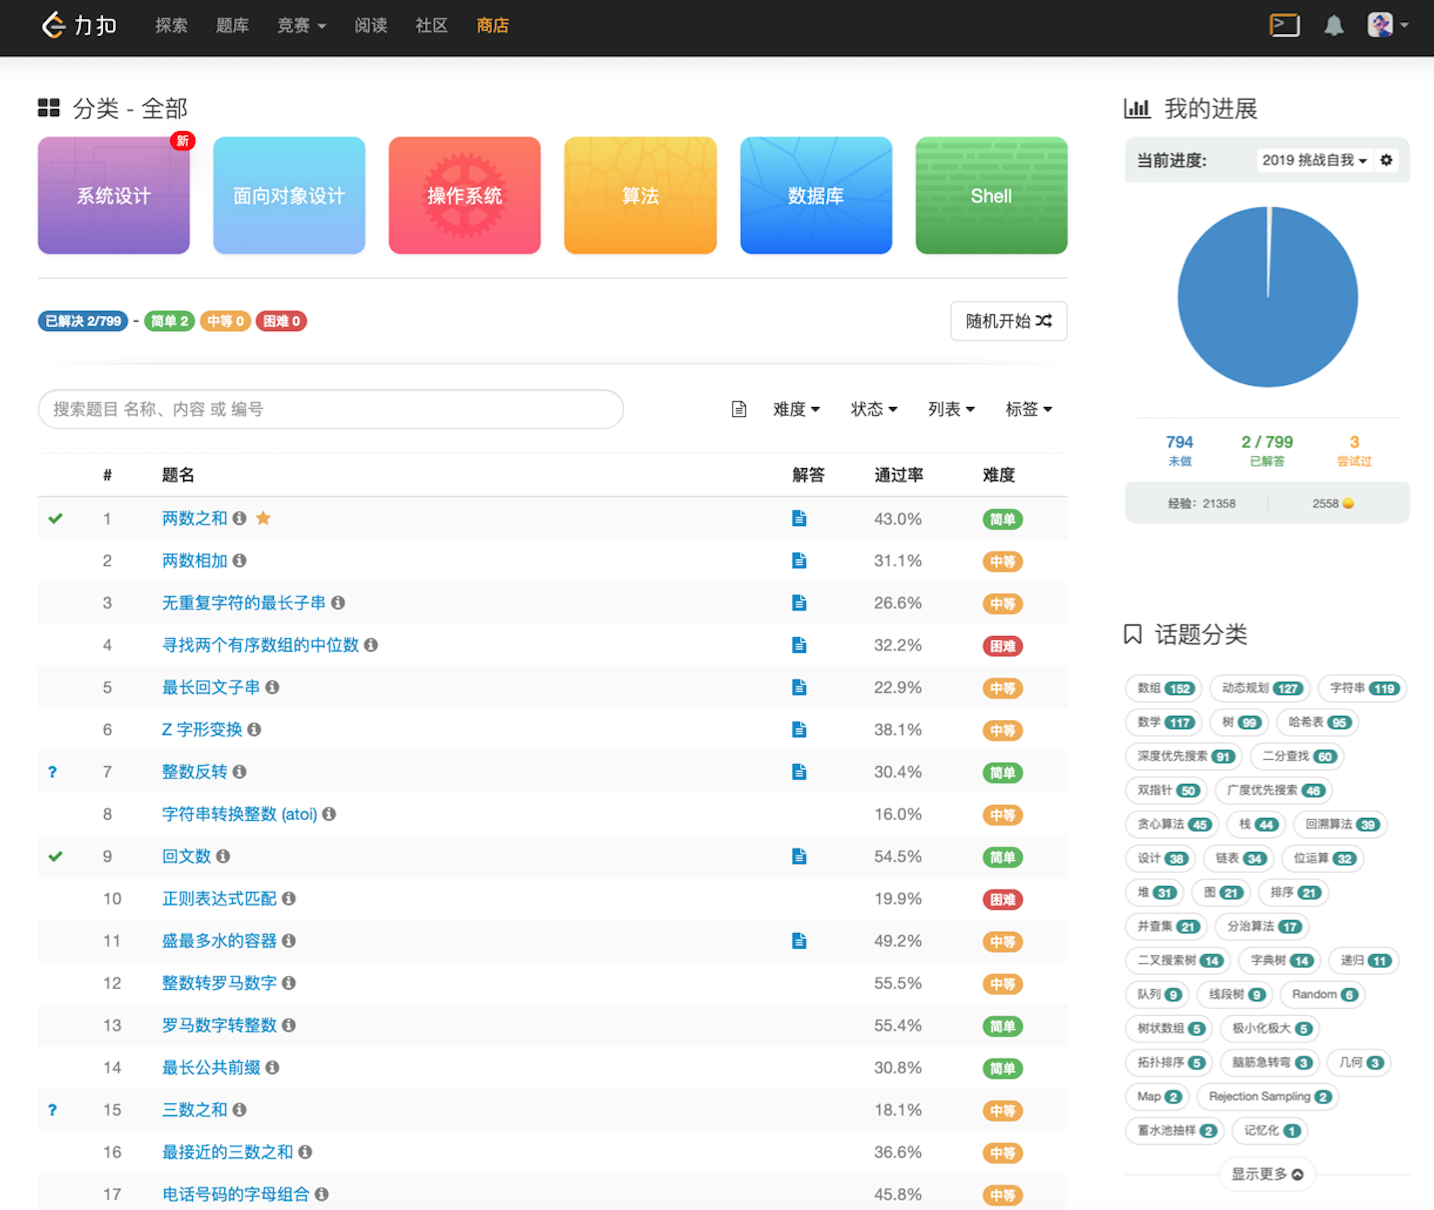Click the 通过率 column header
Screen dimensions: 1434x1210
pos(899,475)
